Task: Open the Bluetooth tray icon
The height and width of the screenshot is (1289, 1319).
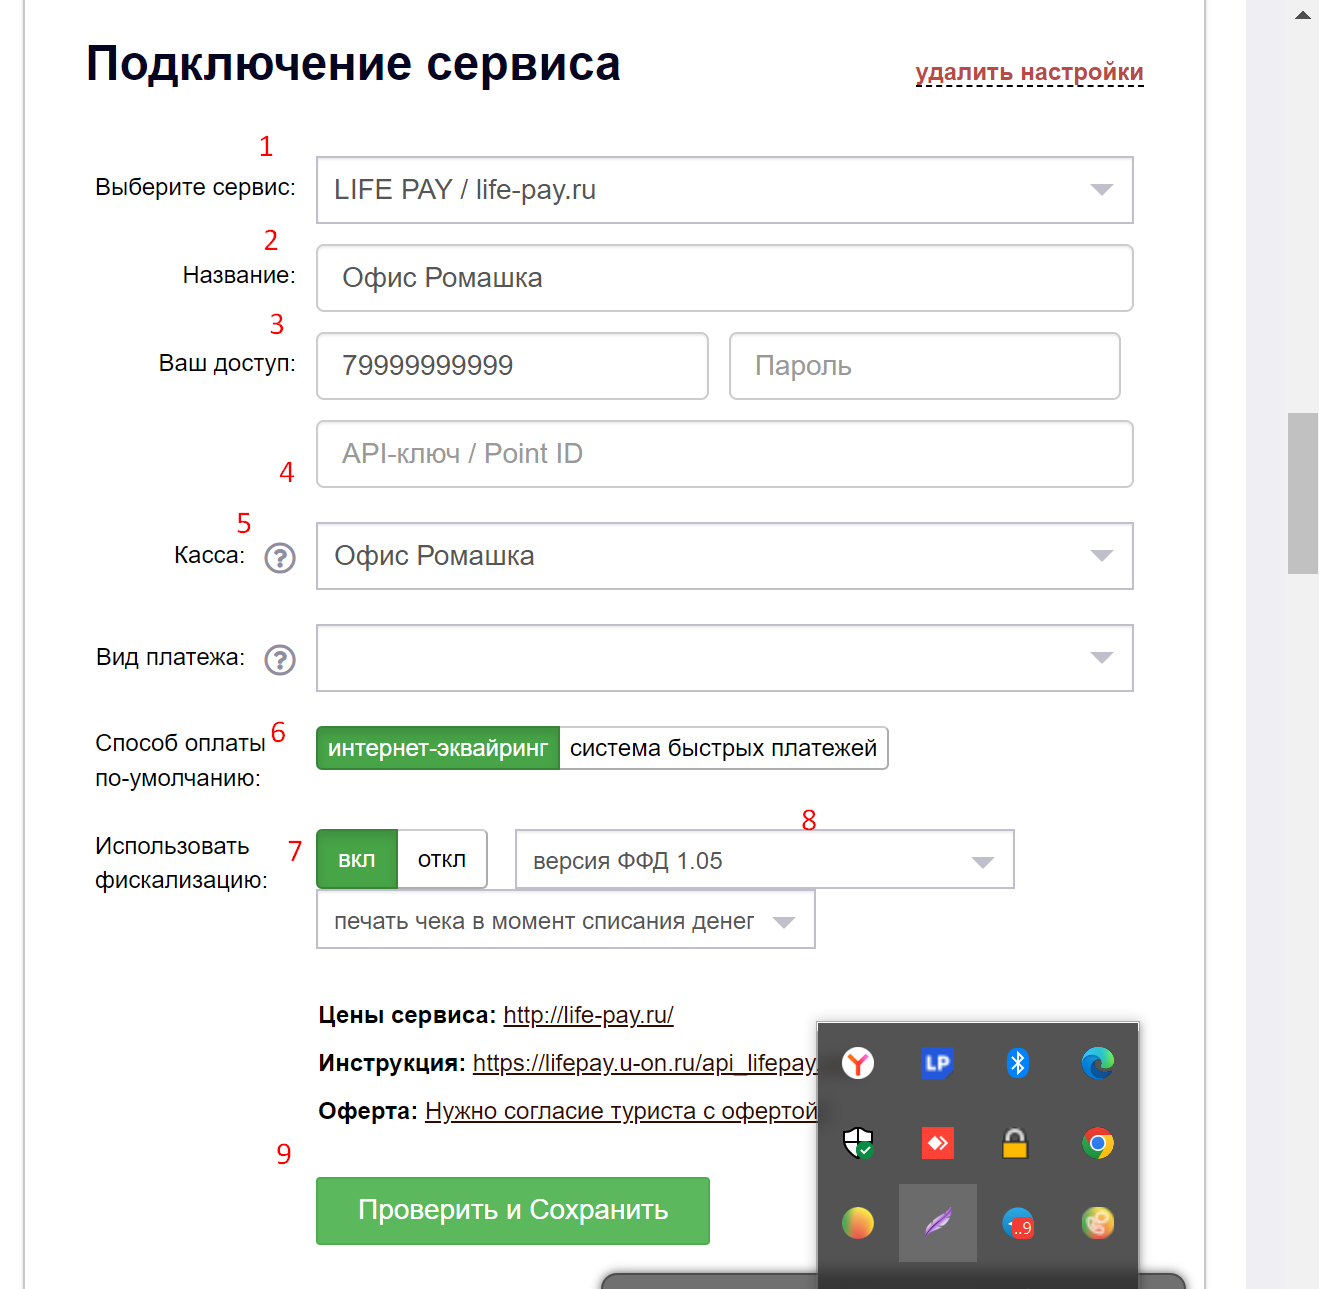Action: pos(1017,1063)
